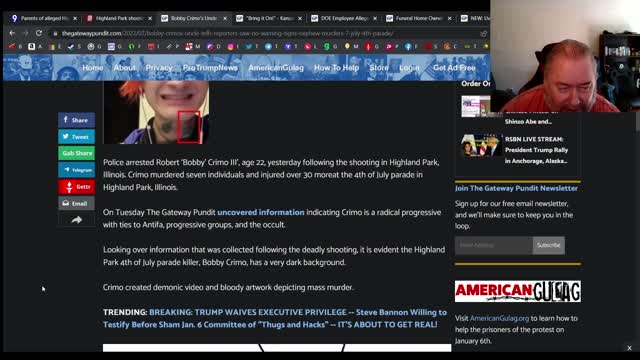Click Home in the site navigation
The height and width of the screenshot is (360, 640).
click(x=93, y=68)
